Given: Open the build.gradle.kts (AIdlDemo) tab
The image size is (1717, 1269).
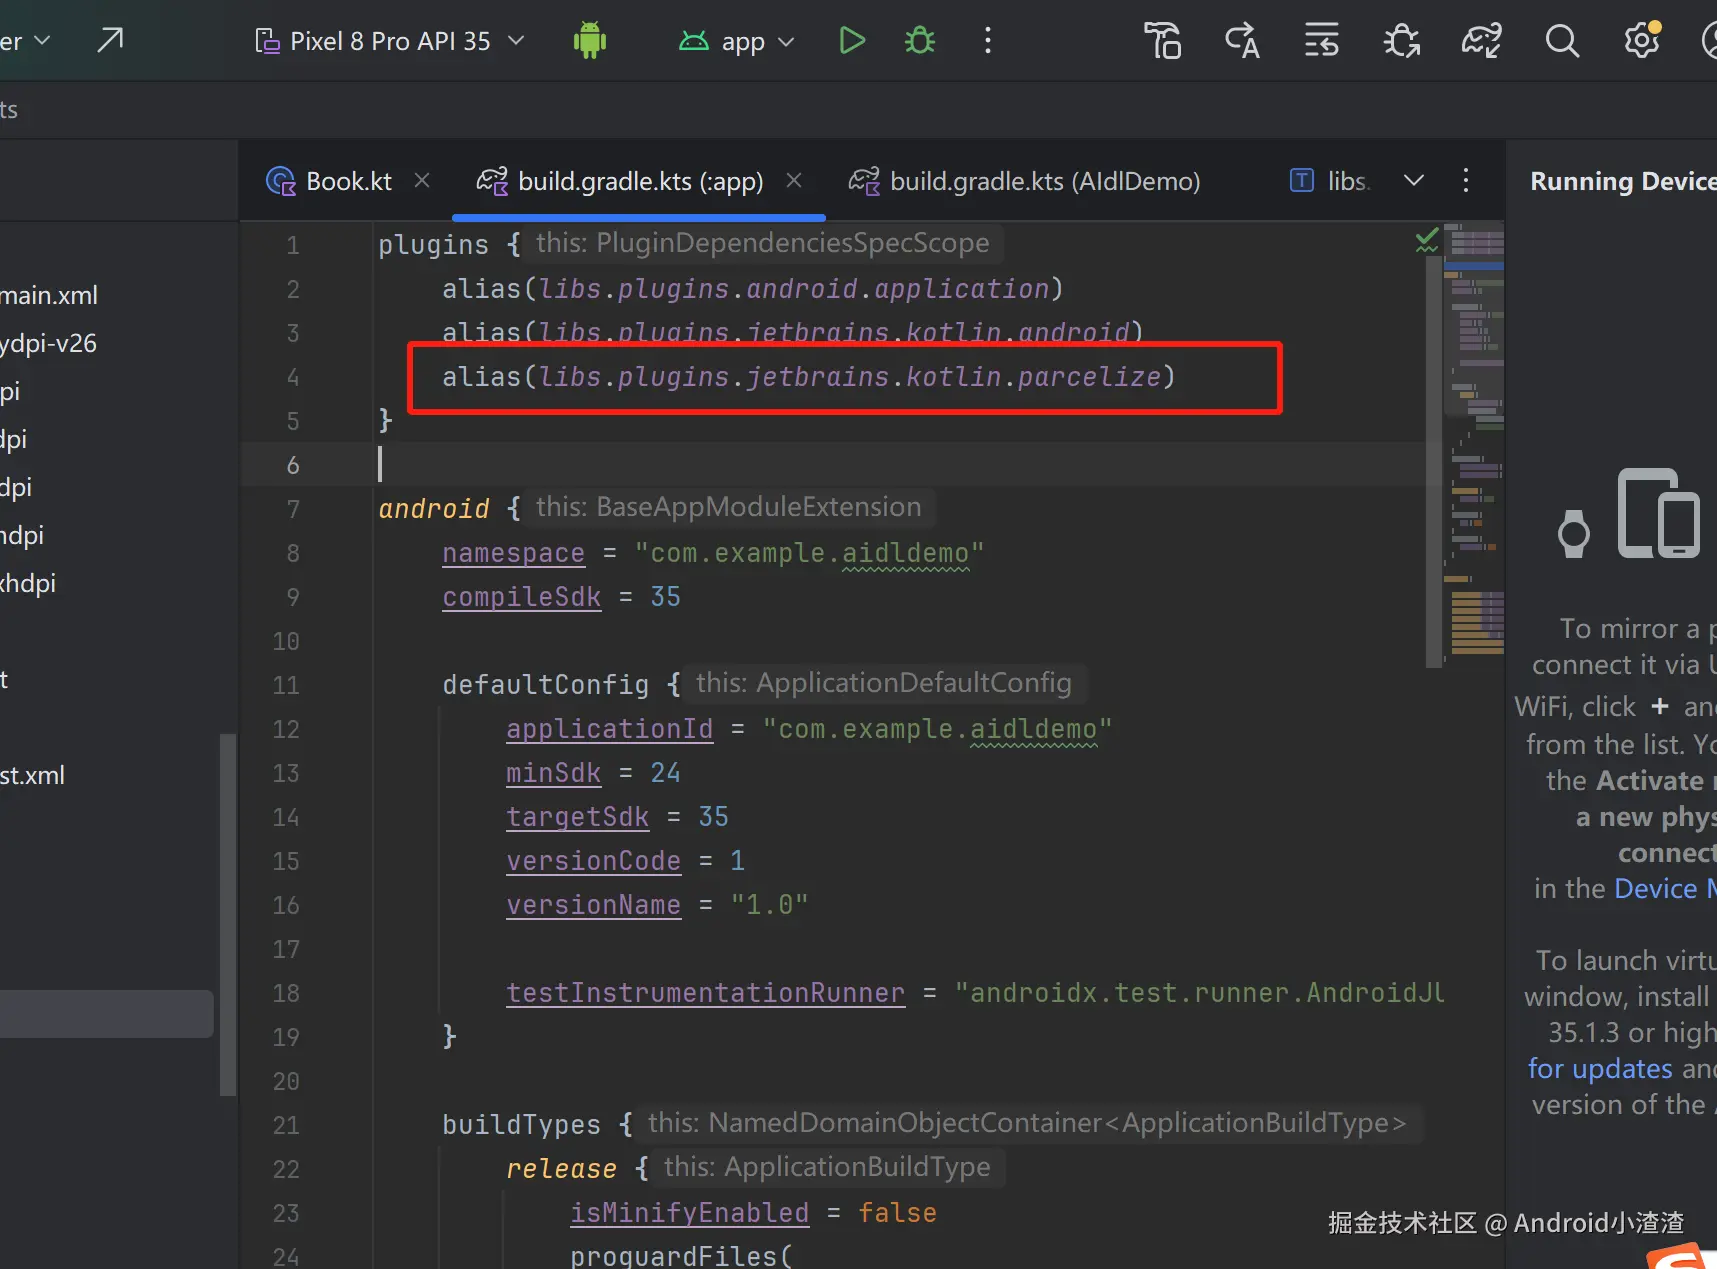Looking at the screenshot, I should (x=1024, y=181).
